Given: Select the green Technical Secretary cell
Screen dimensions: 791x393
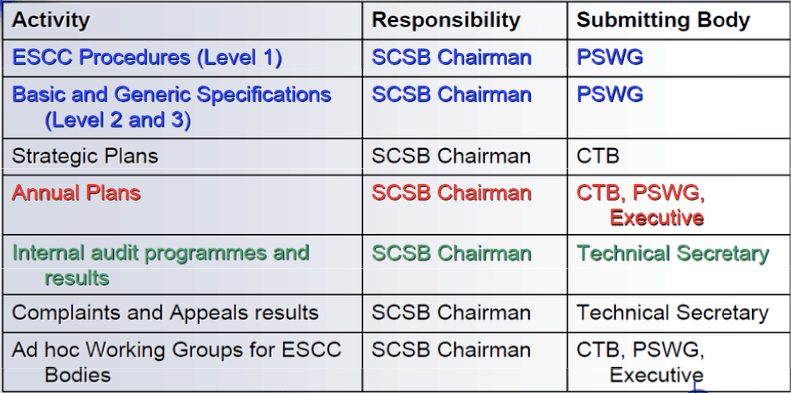Looking at the screenshot, I should pos(679,265).
